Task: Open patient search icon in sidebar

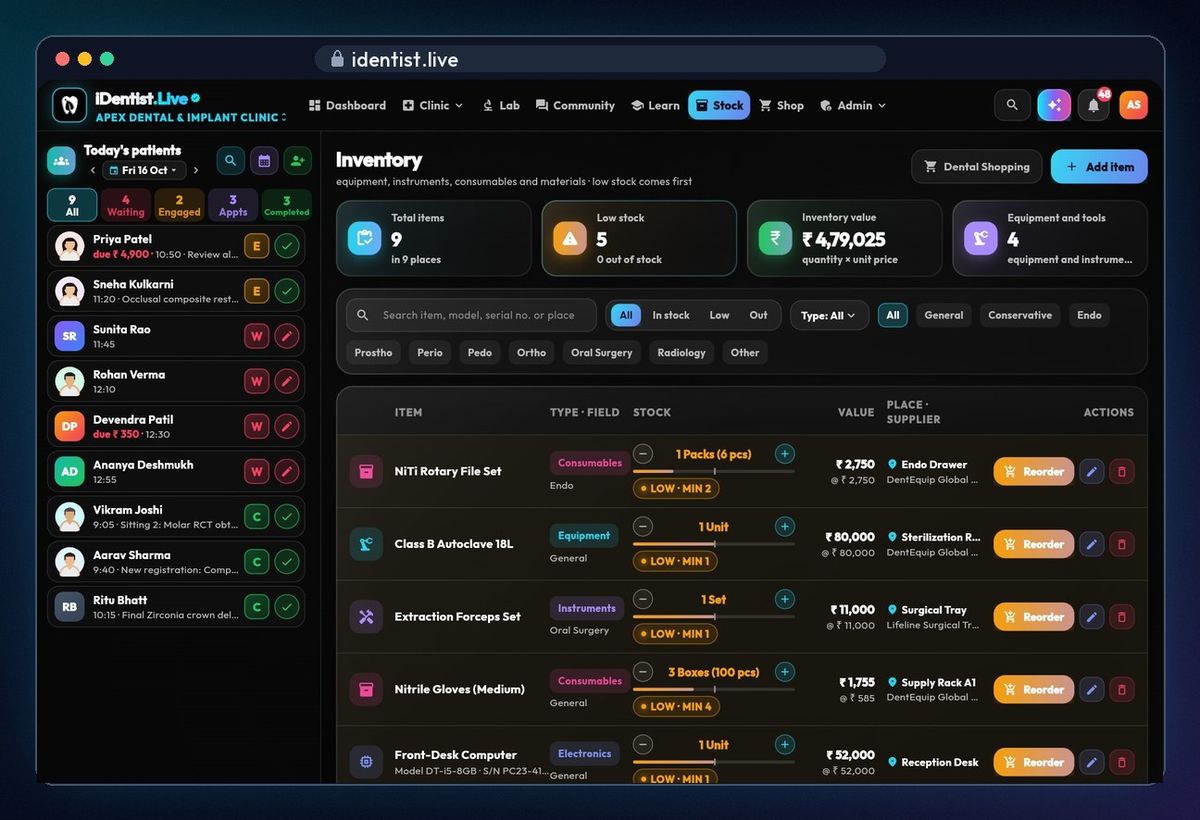Action: 230,160
